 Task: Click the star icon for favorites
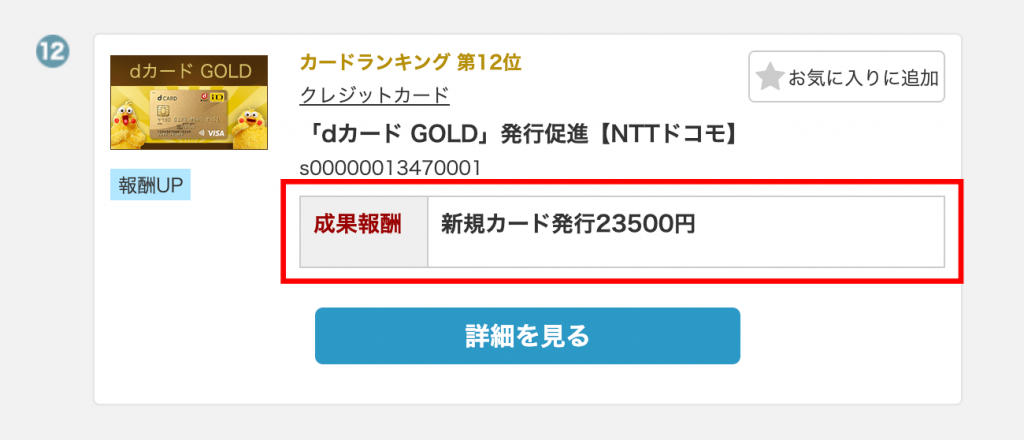pos(769,77)
